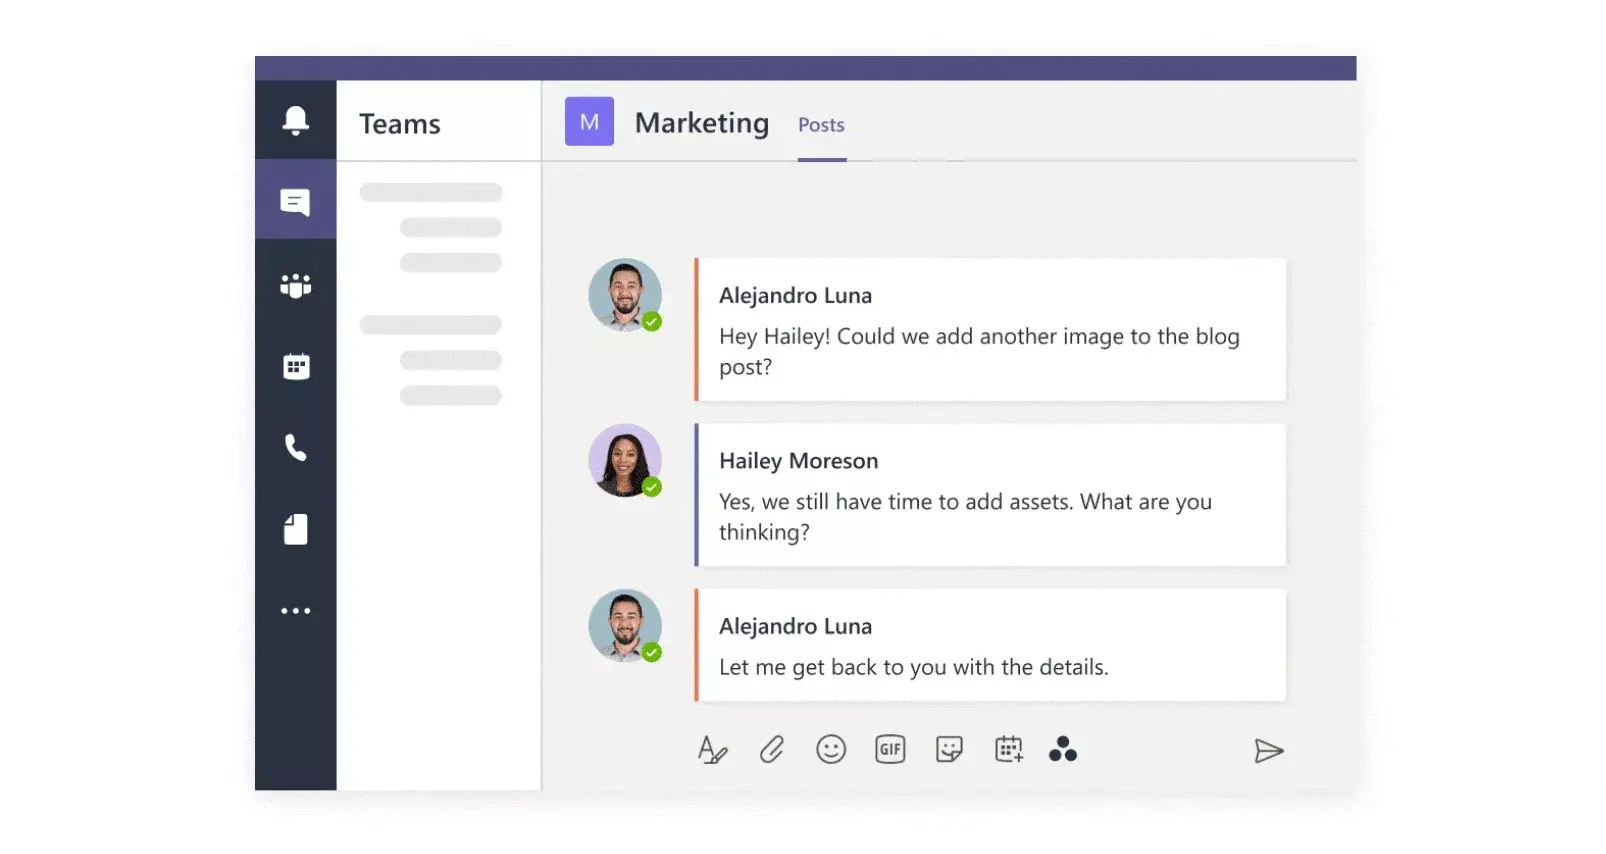
Task: Select the first placeholder team in list
Action: [430, 192]
